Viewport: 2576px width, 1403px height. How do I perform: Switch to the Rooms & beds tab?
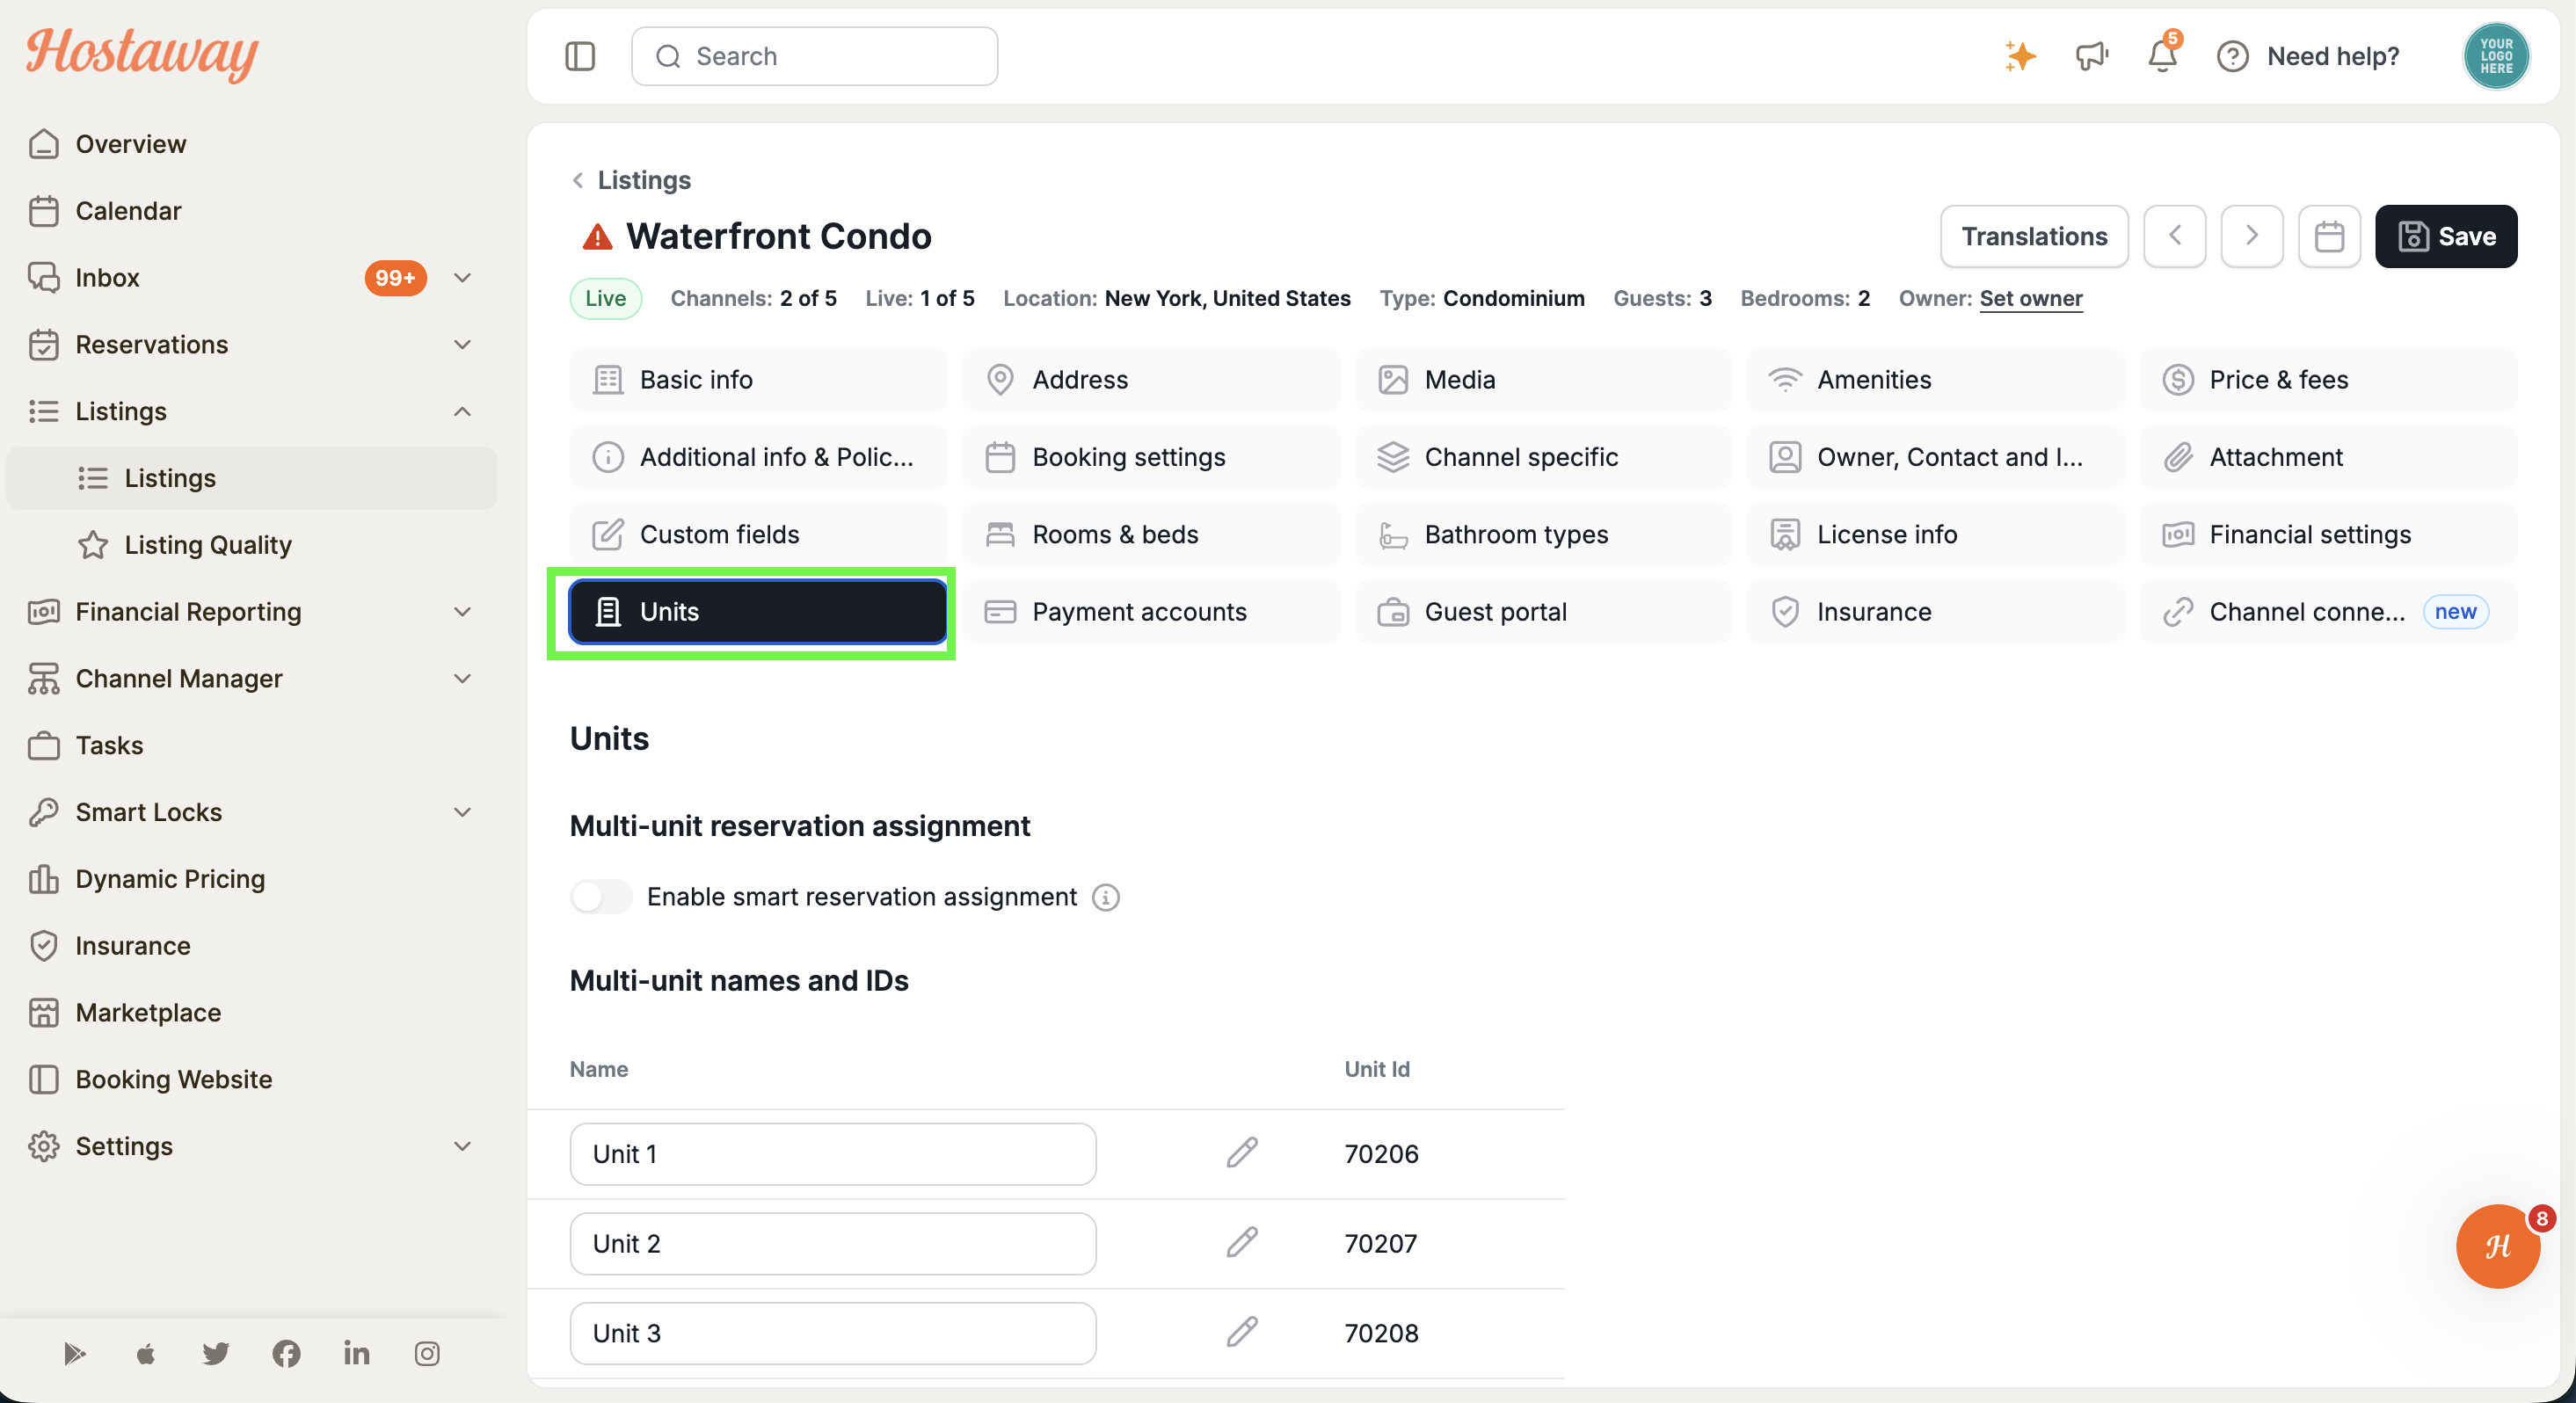(1150, 534)
